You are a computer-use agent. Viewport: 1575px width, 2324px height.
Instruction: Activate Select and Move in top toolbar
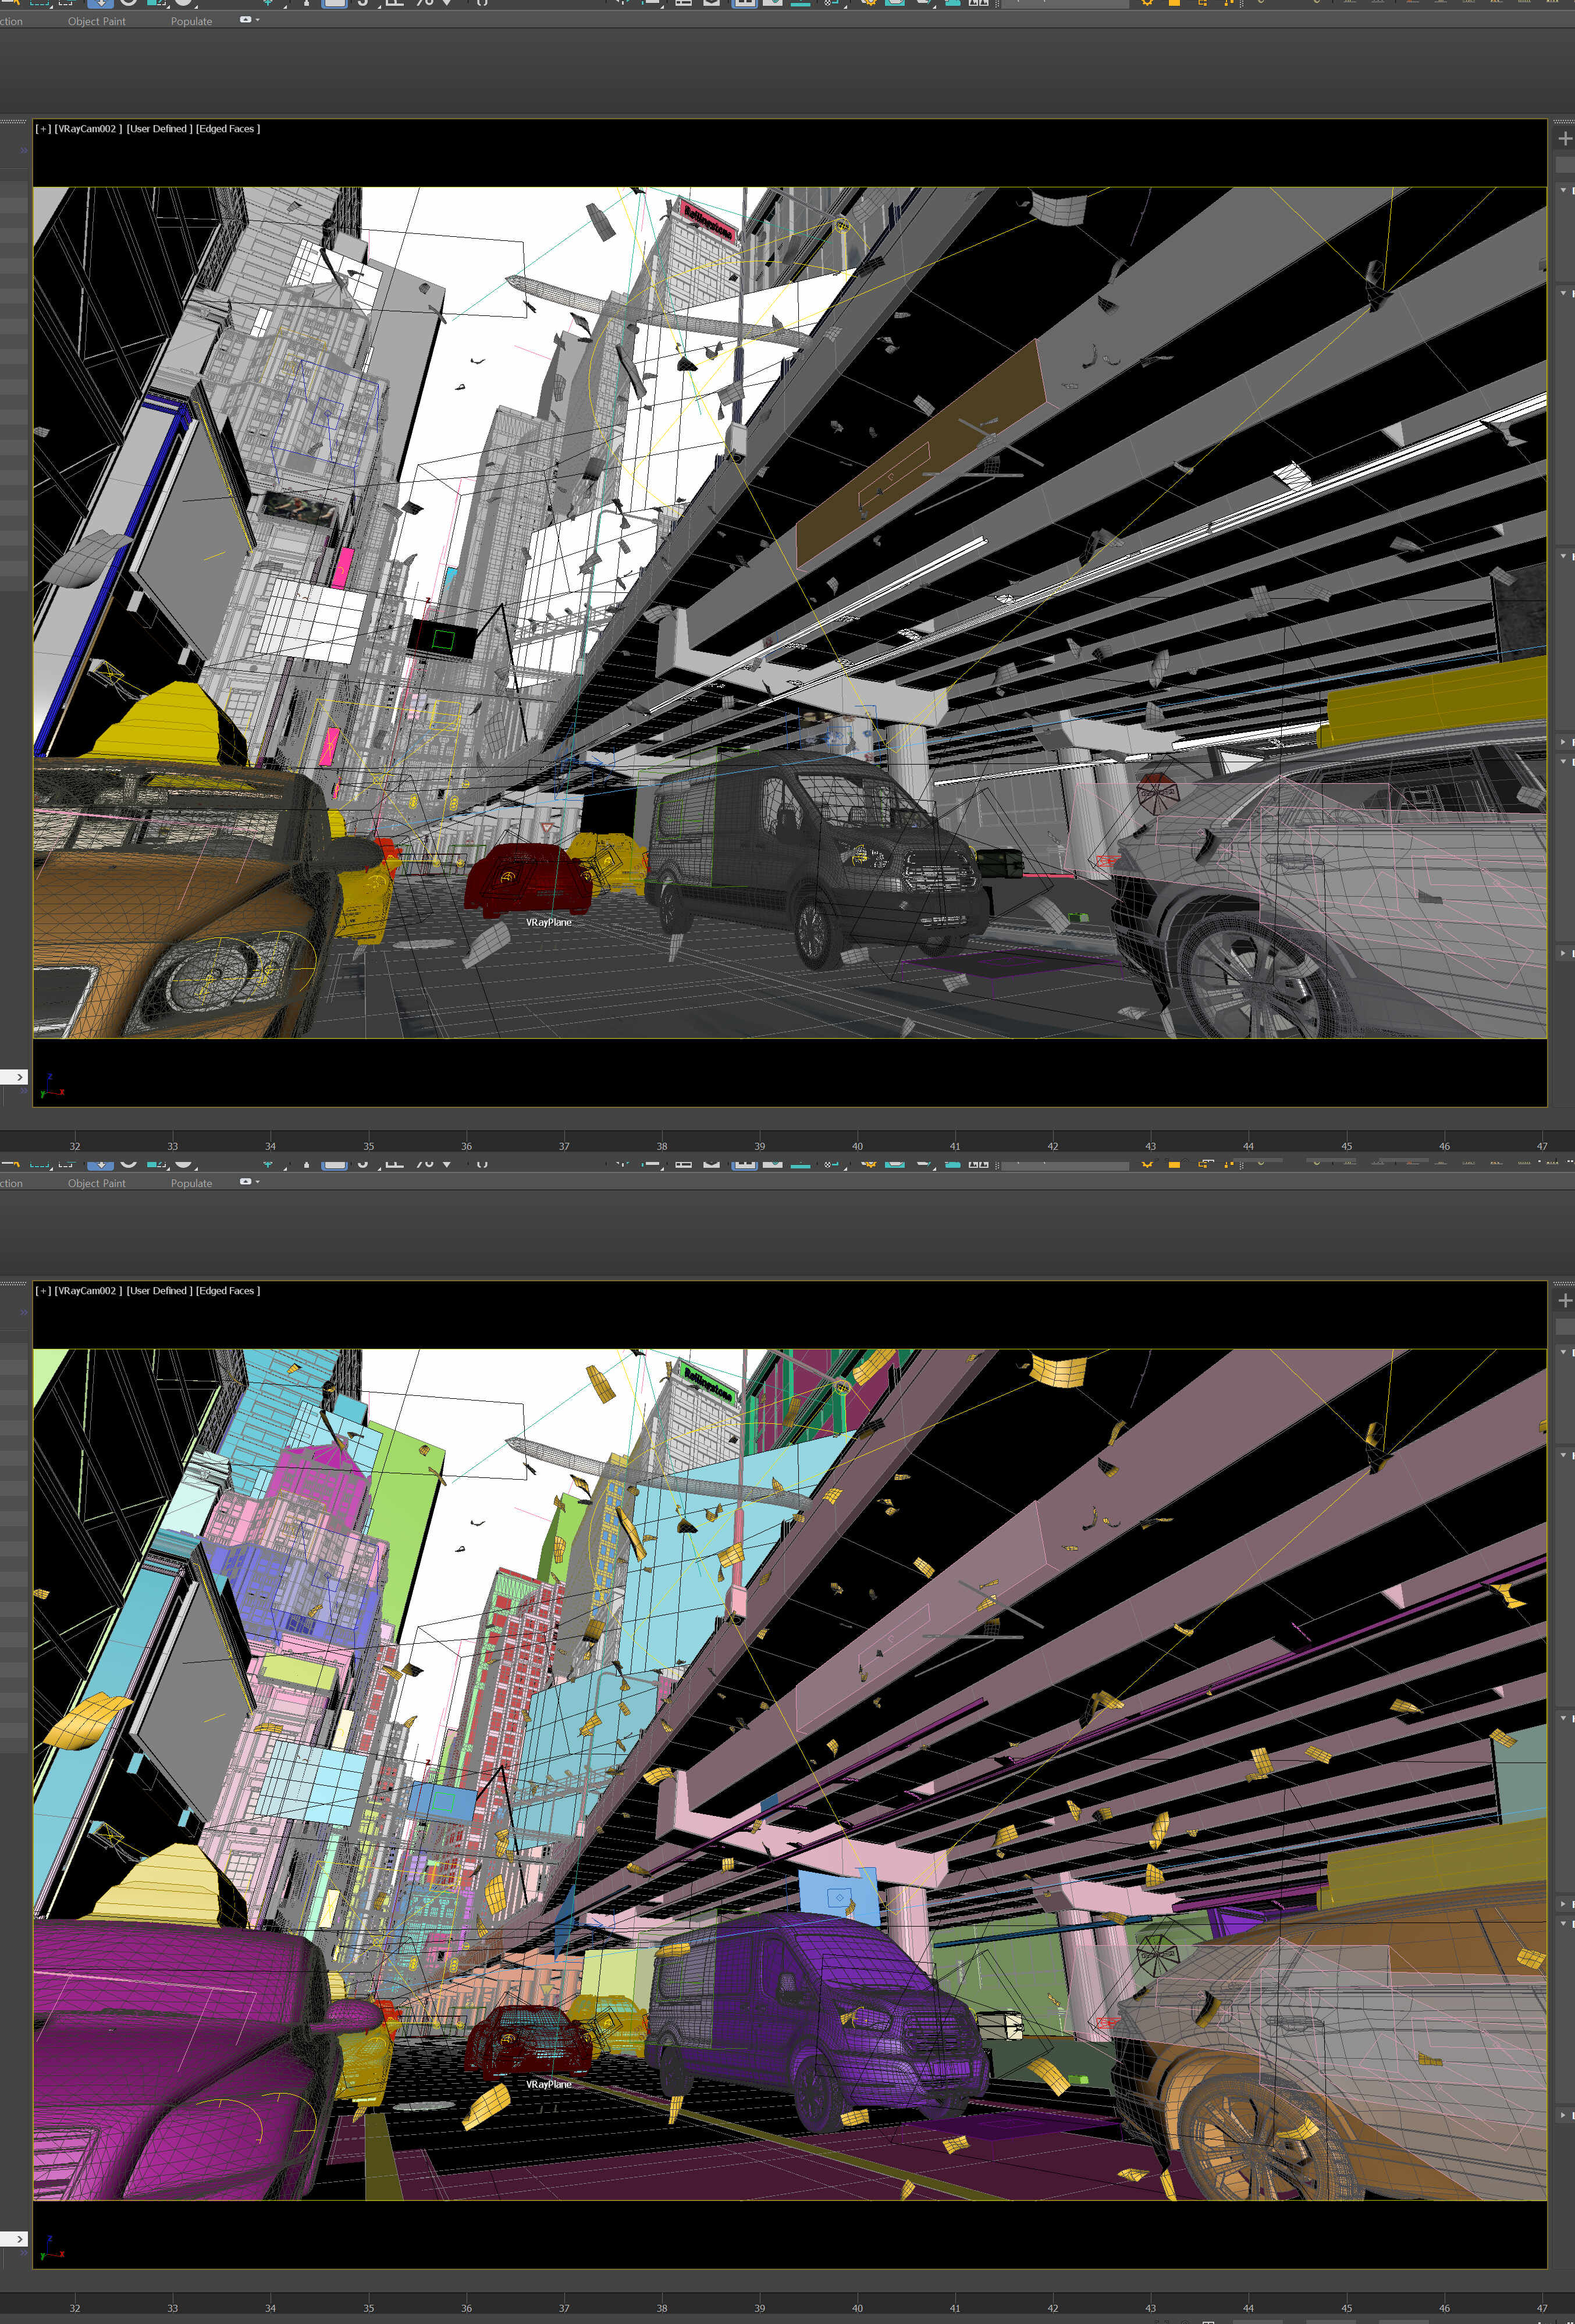[100, 3]
